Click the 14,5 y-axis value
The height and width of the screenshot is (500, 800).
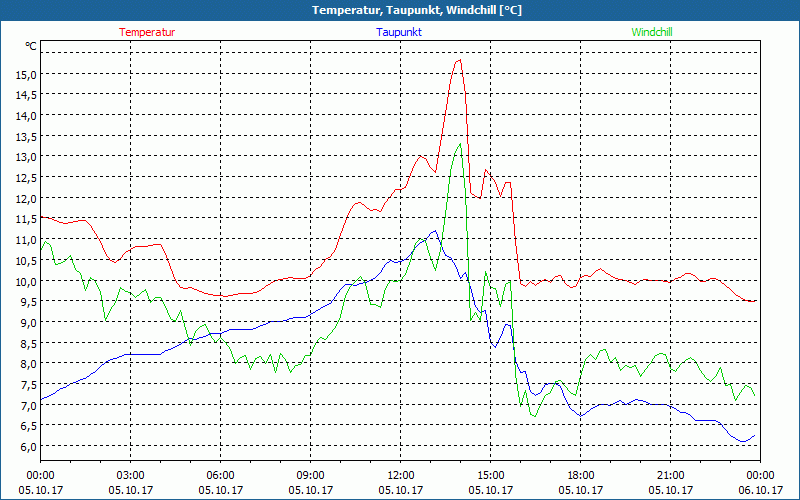coord(26,95)
